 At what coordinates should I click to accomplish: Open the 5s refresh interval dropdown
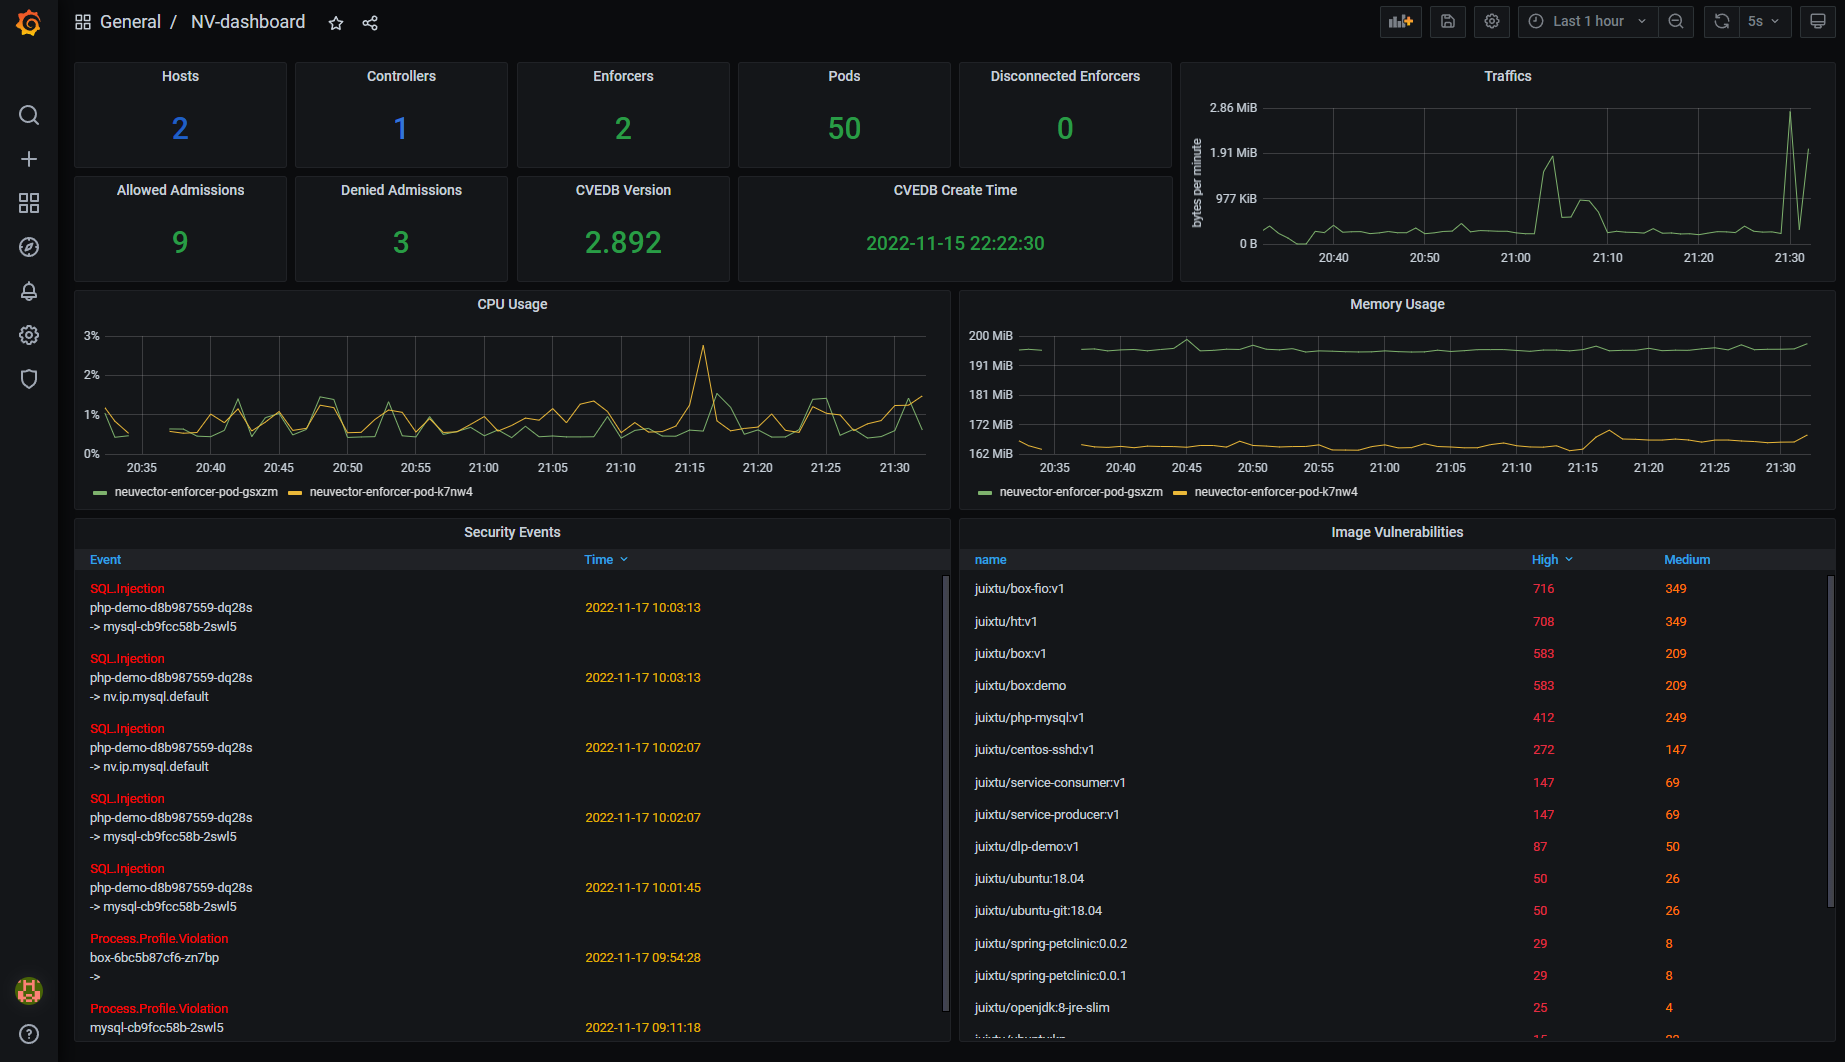(x=1764, y=21)
